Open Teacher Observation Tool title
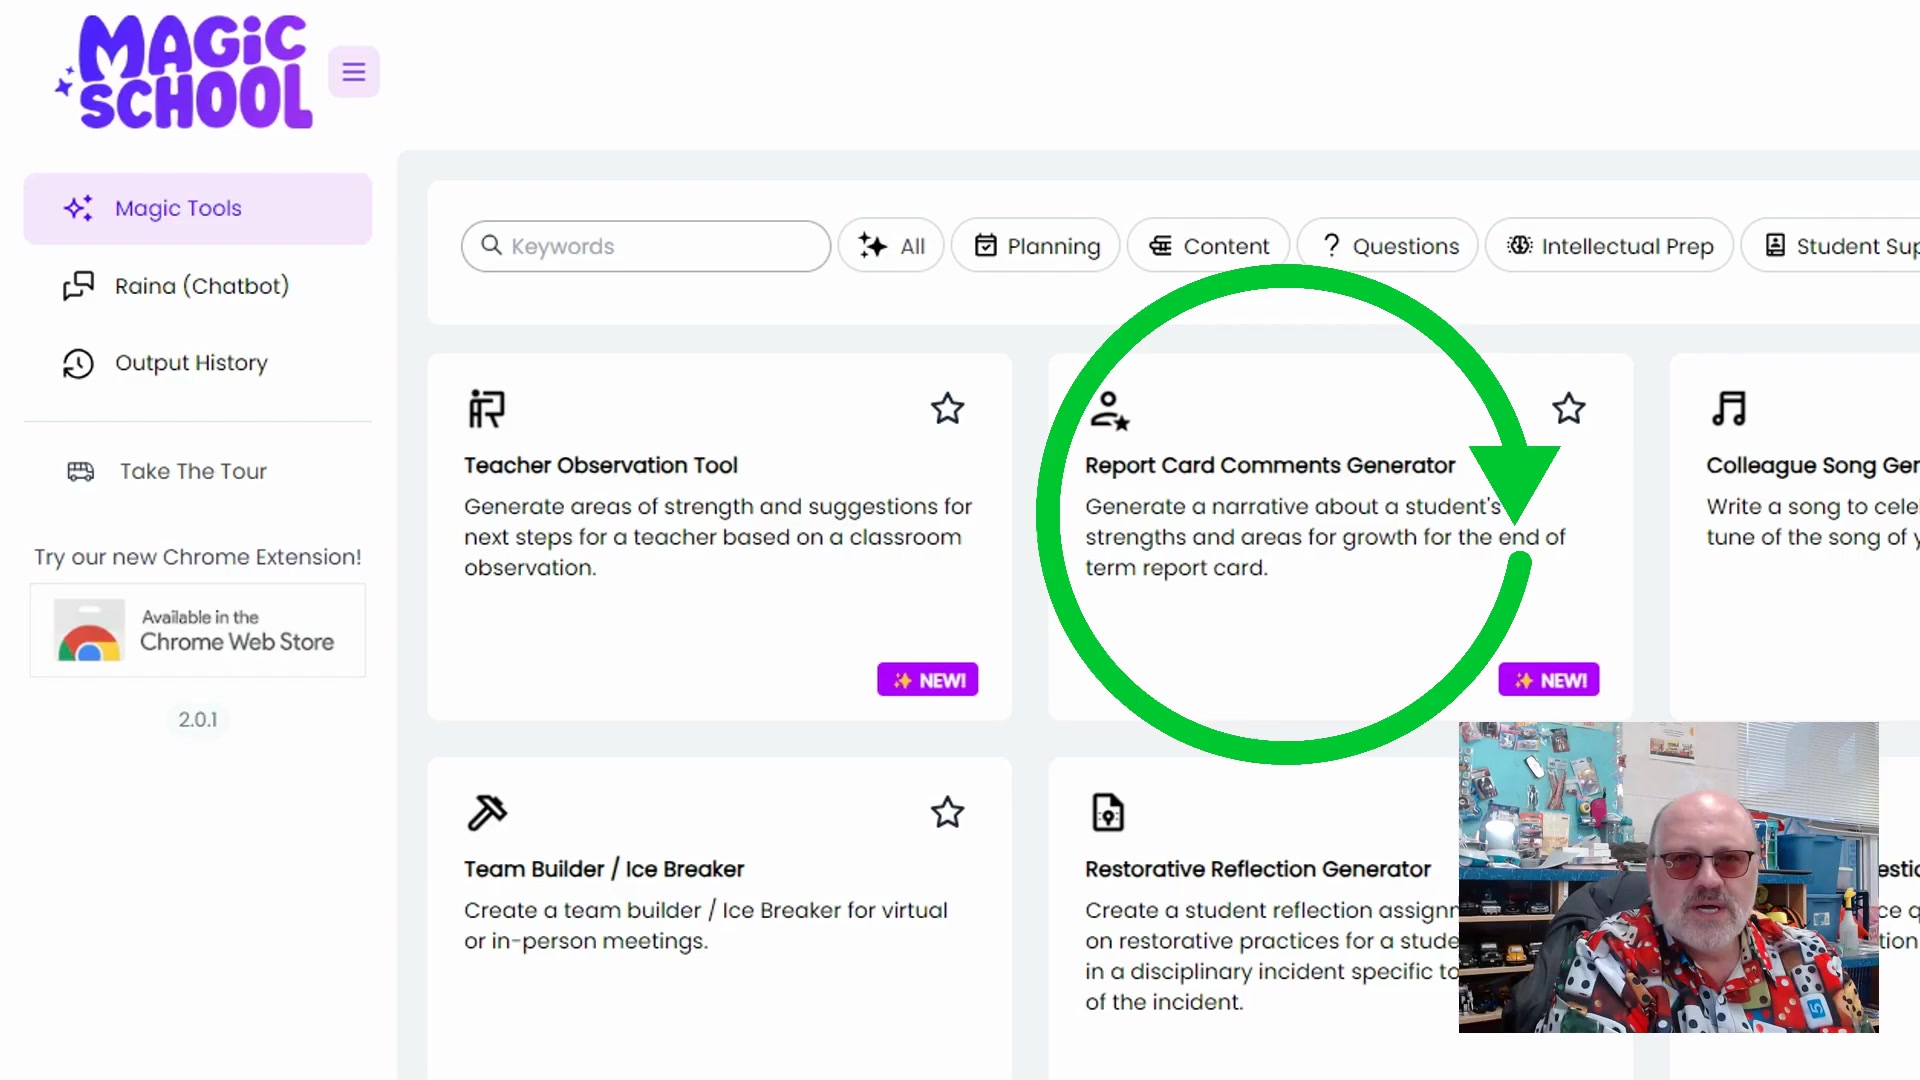This screenshot has width=1920, height=1080. [601, 466]
